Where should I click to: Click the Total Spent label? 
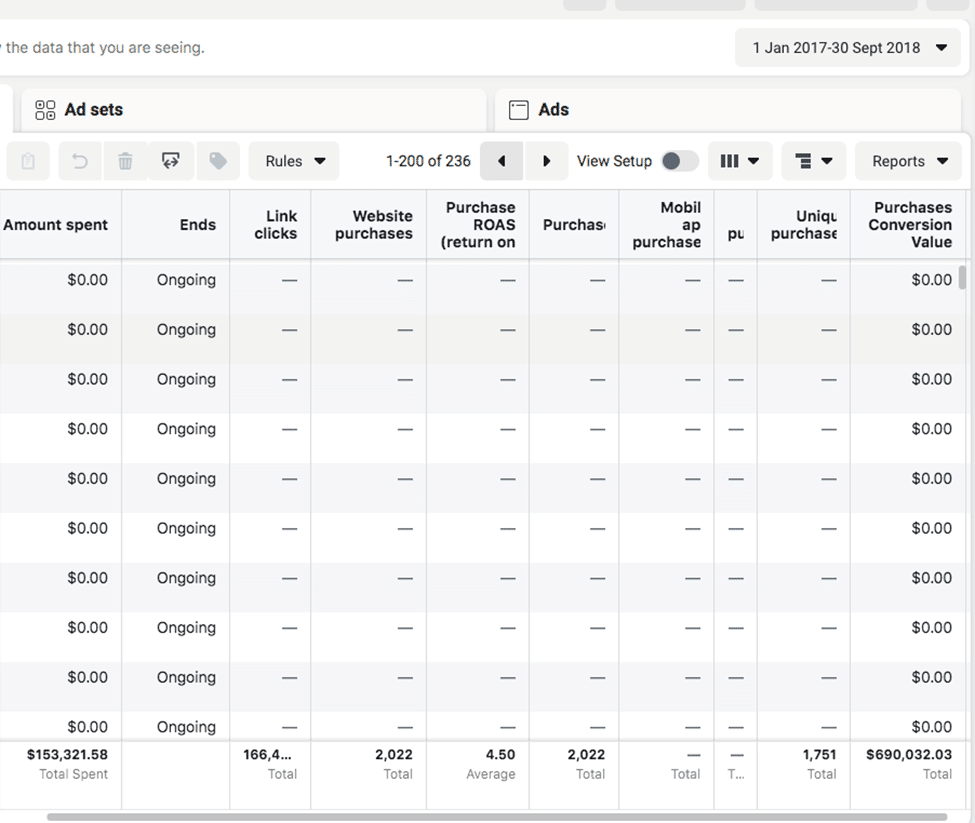click(73, 775)
